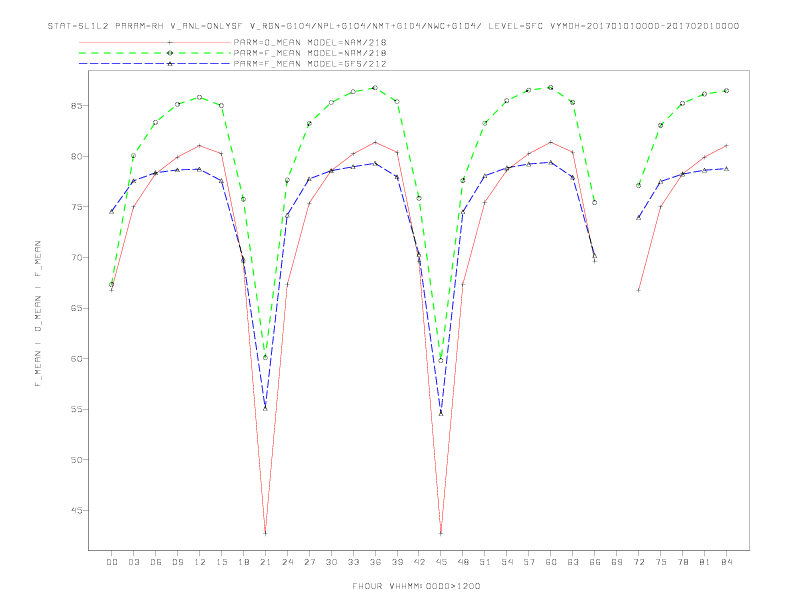Click y-axis tick label 50
The image size is (792, 612).
pos(77,460)
